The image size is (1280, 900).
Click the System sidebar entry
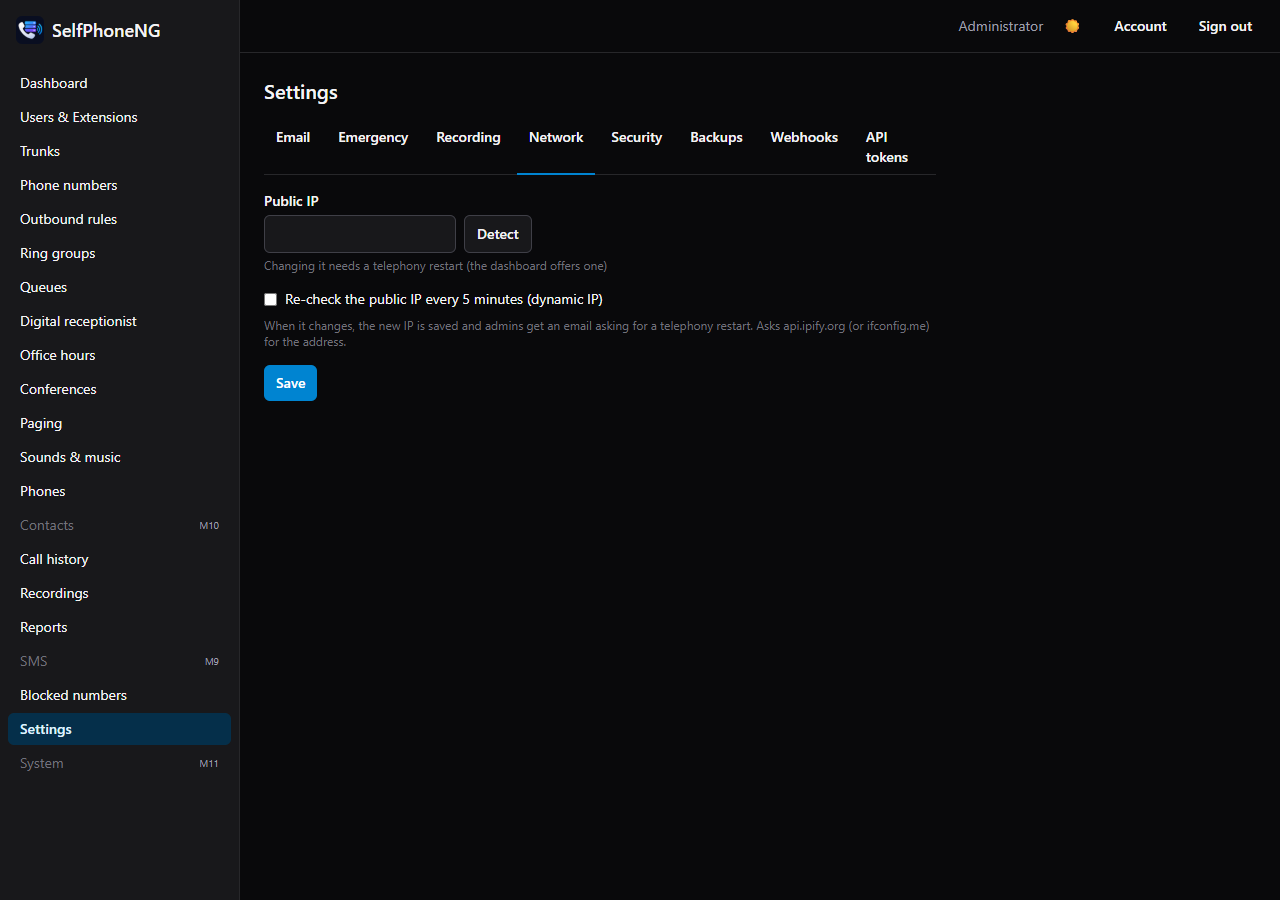[x=119, y=763]
